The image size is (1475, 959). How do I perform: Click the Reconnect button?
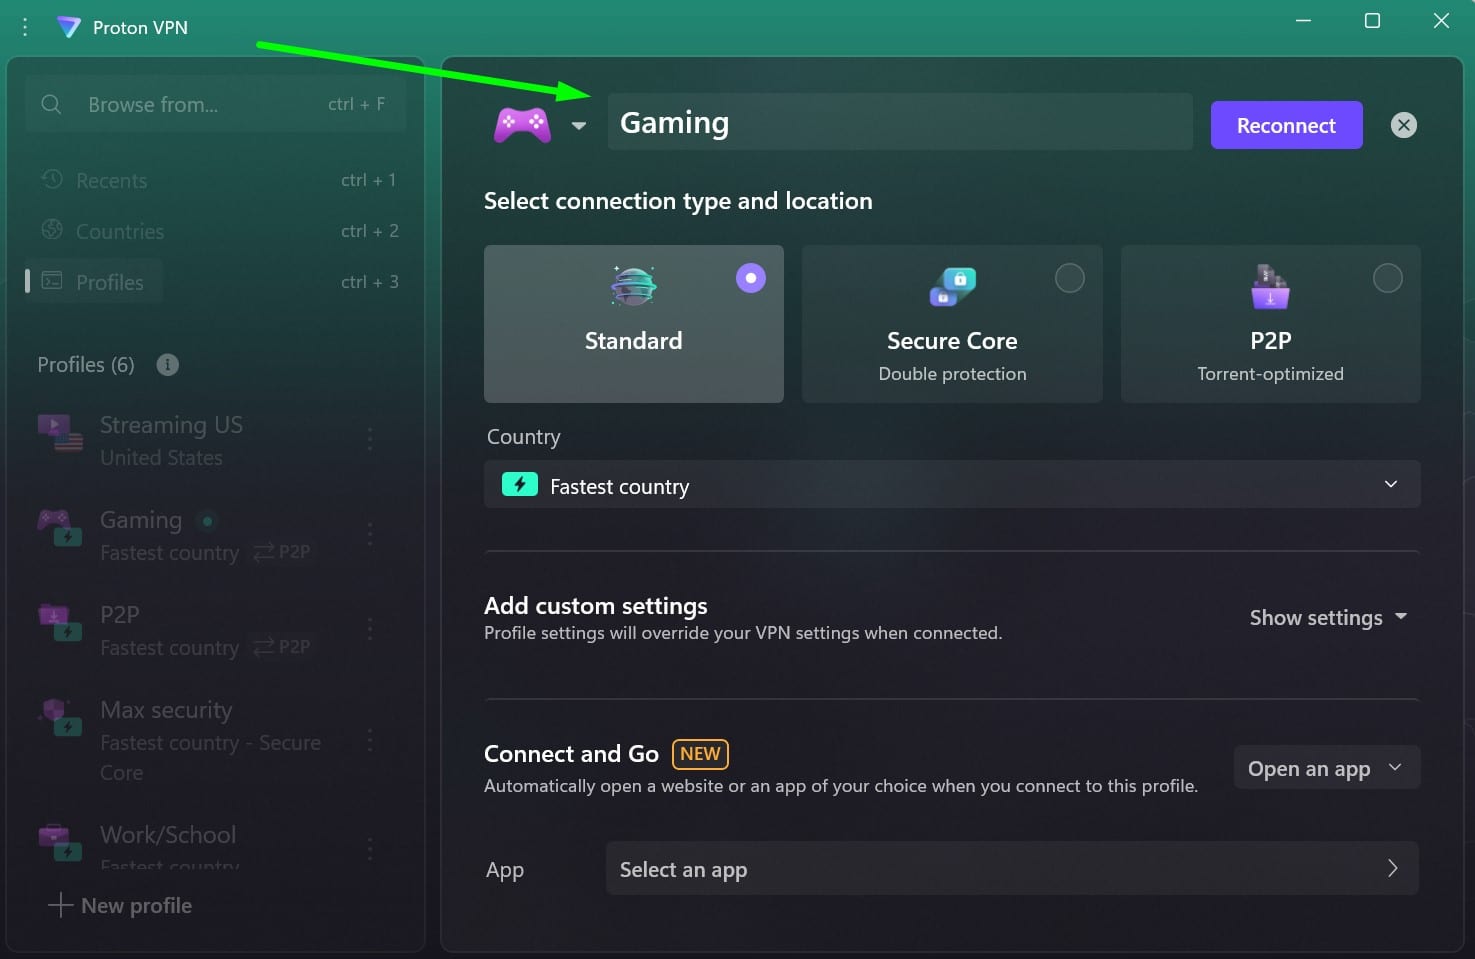pyautogui.click(x=1286, y=125)
